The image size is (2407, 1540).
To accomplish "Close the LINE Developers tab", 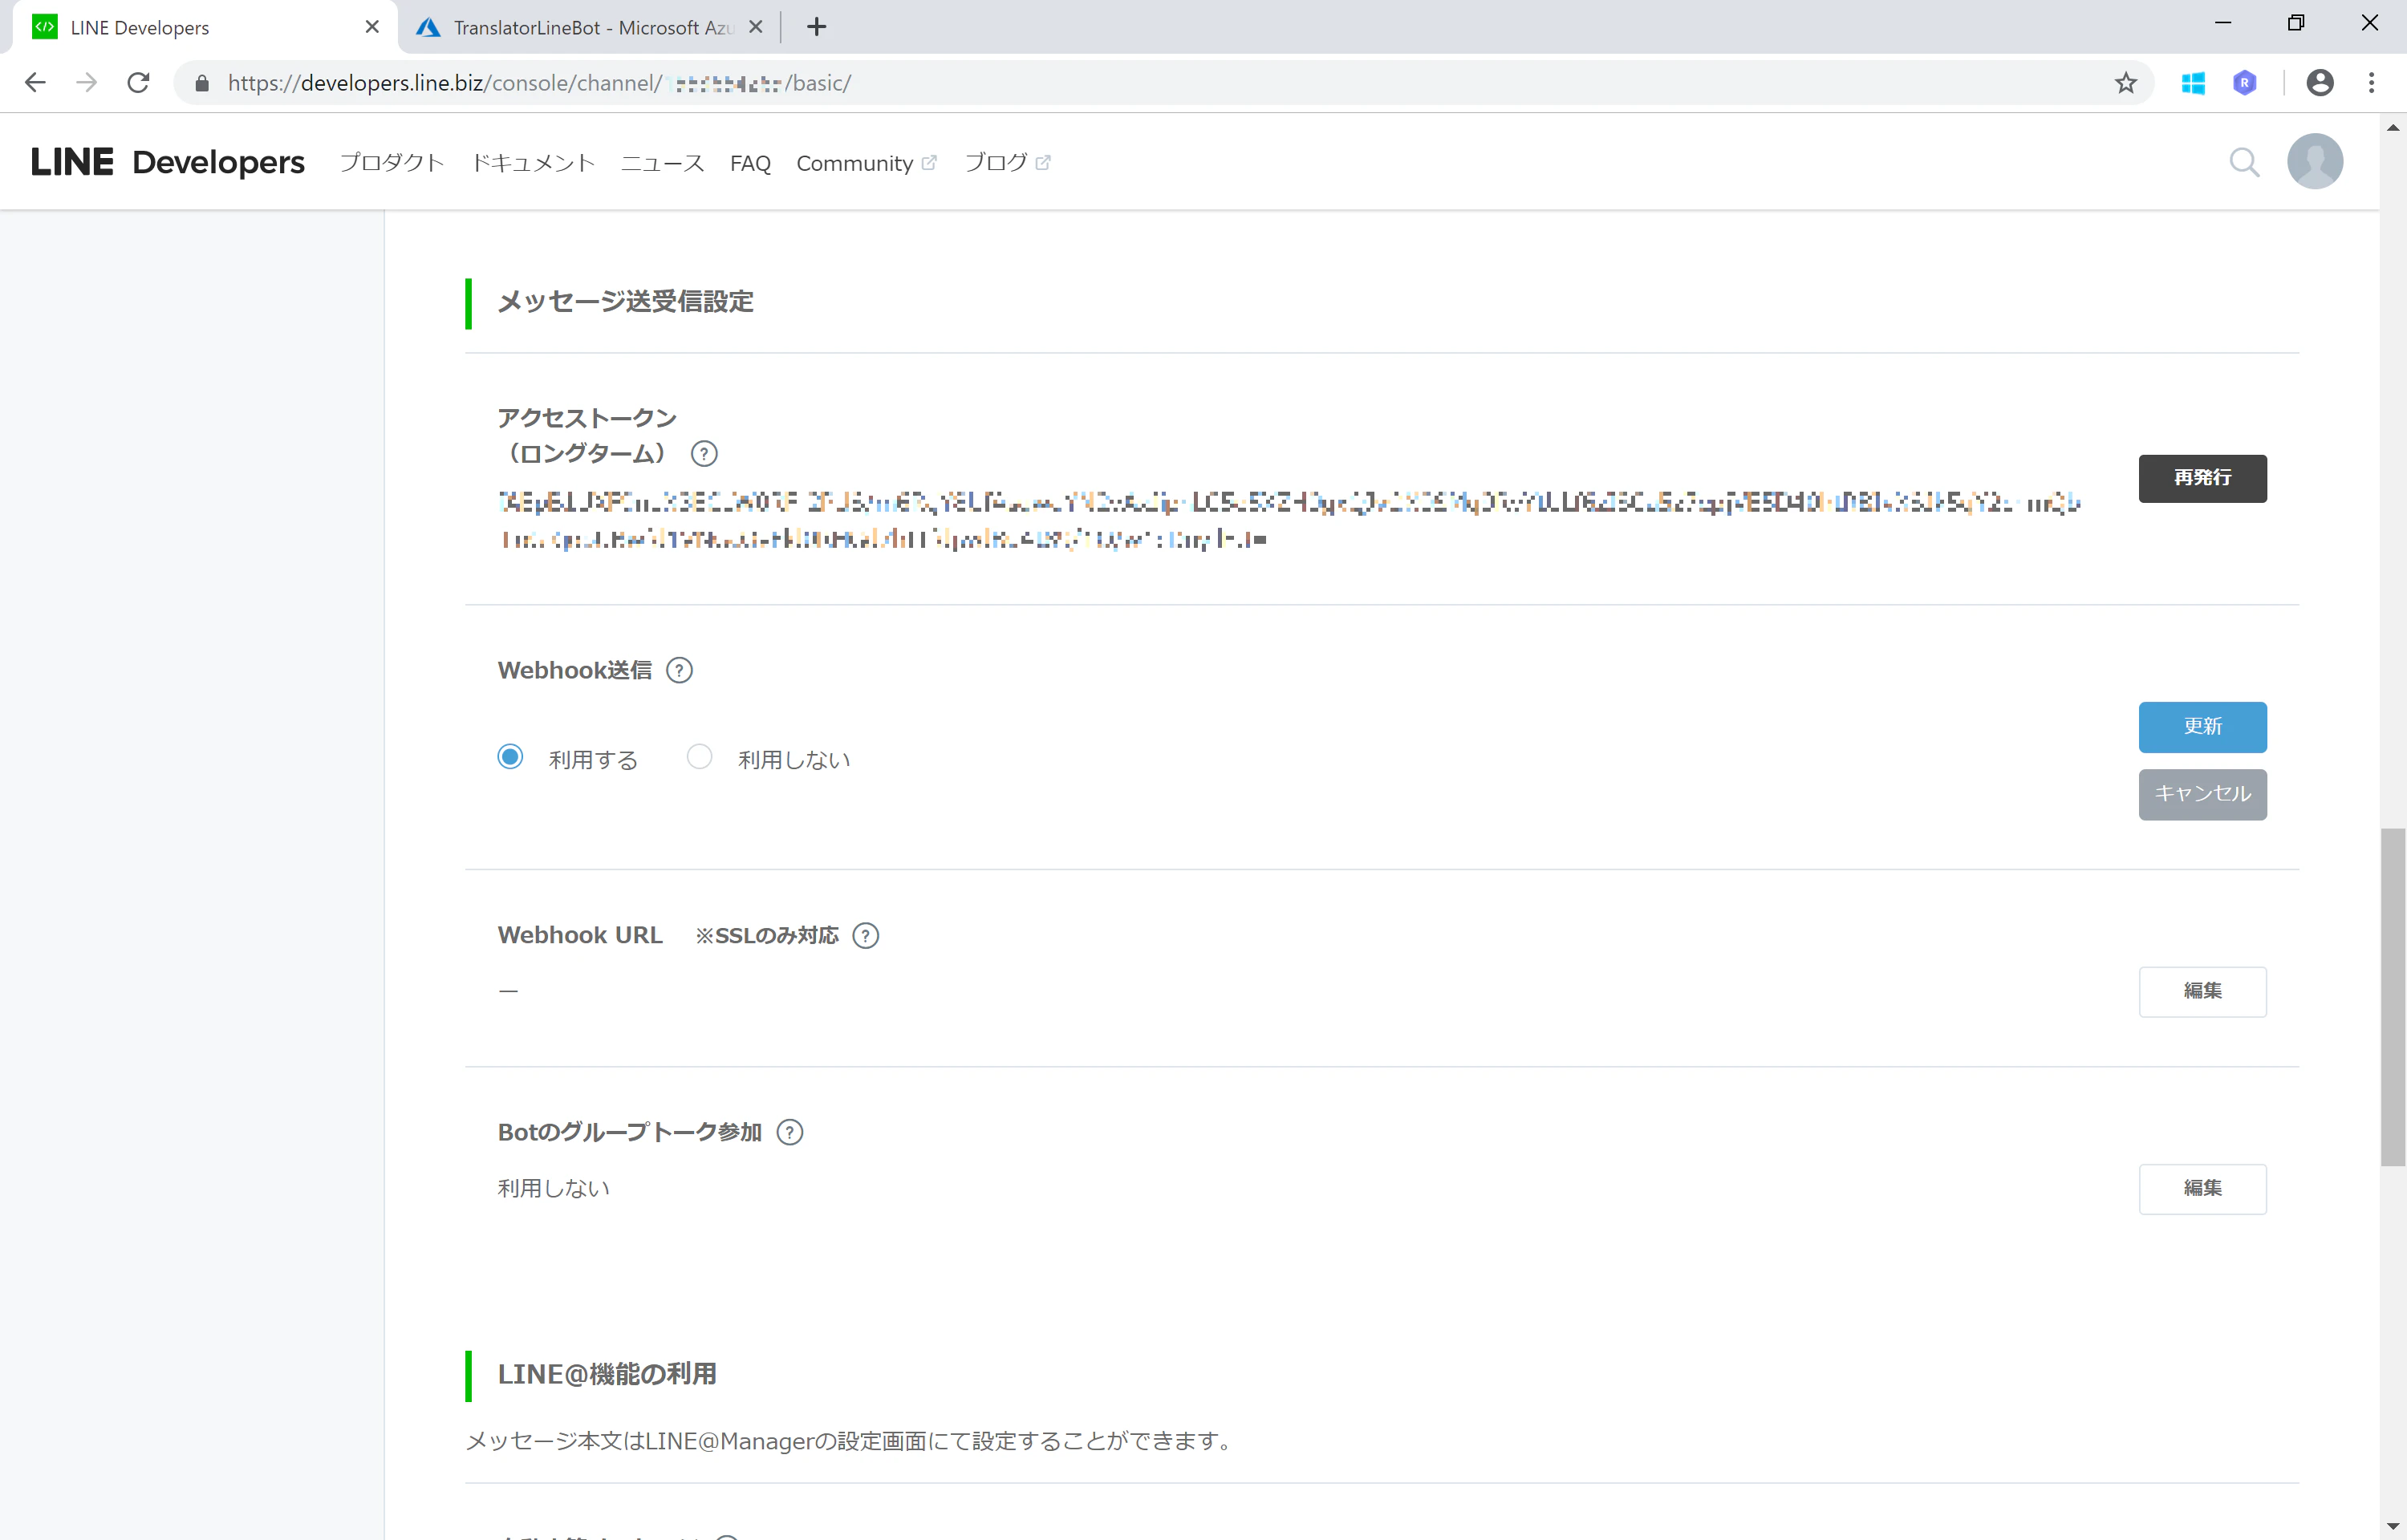I will point(372,27).
